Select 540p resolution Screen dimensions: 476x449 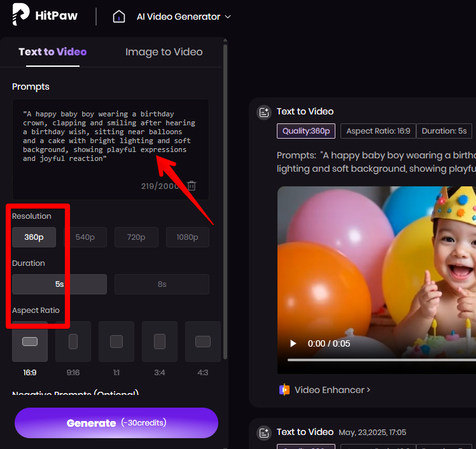click(x=85, y=237)
